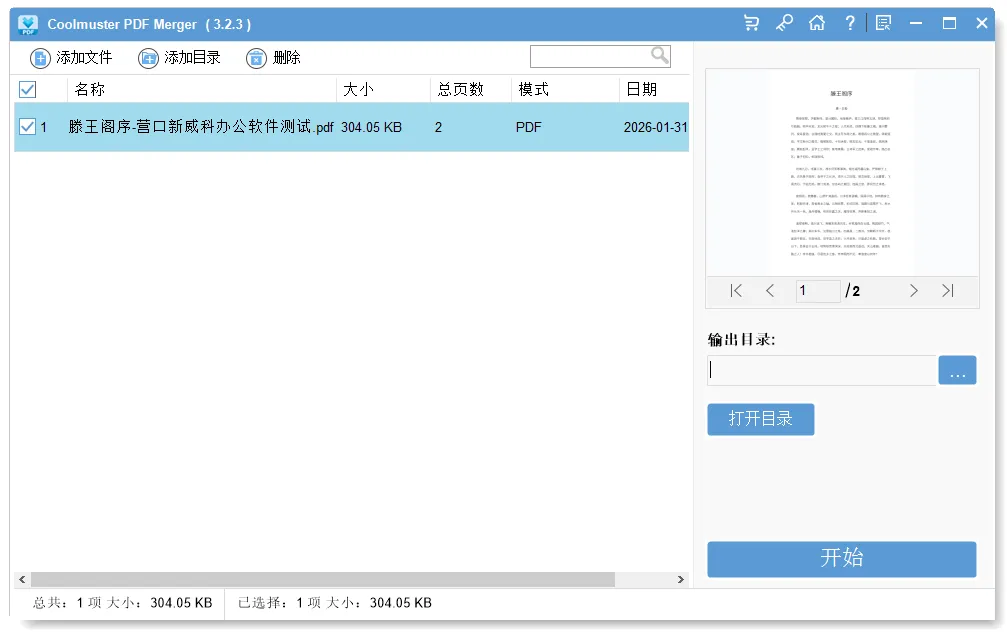1007x633 pixels.
Task: Click the 已选择 1 项 status text
Action: click(x=335, y=603)
